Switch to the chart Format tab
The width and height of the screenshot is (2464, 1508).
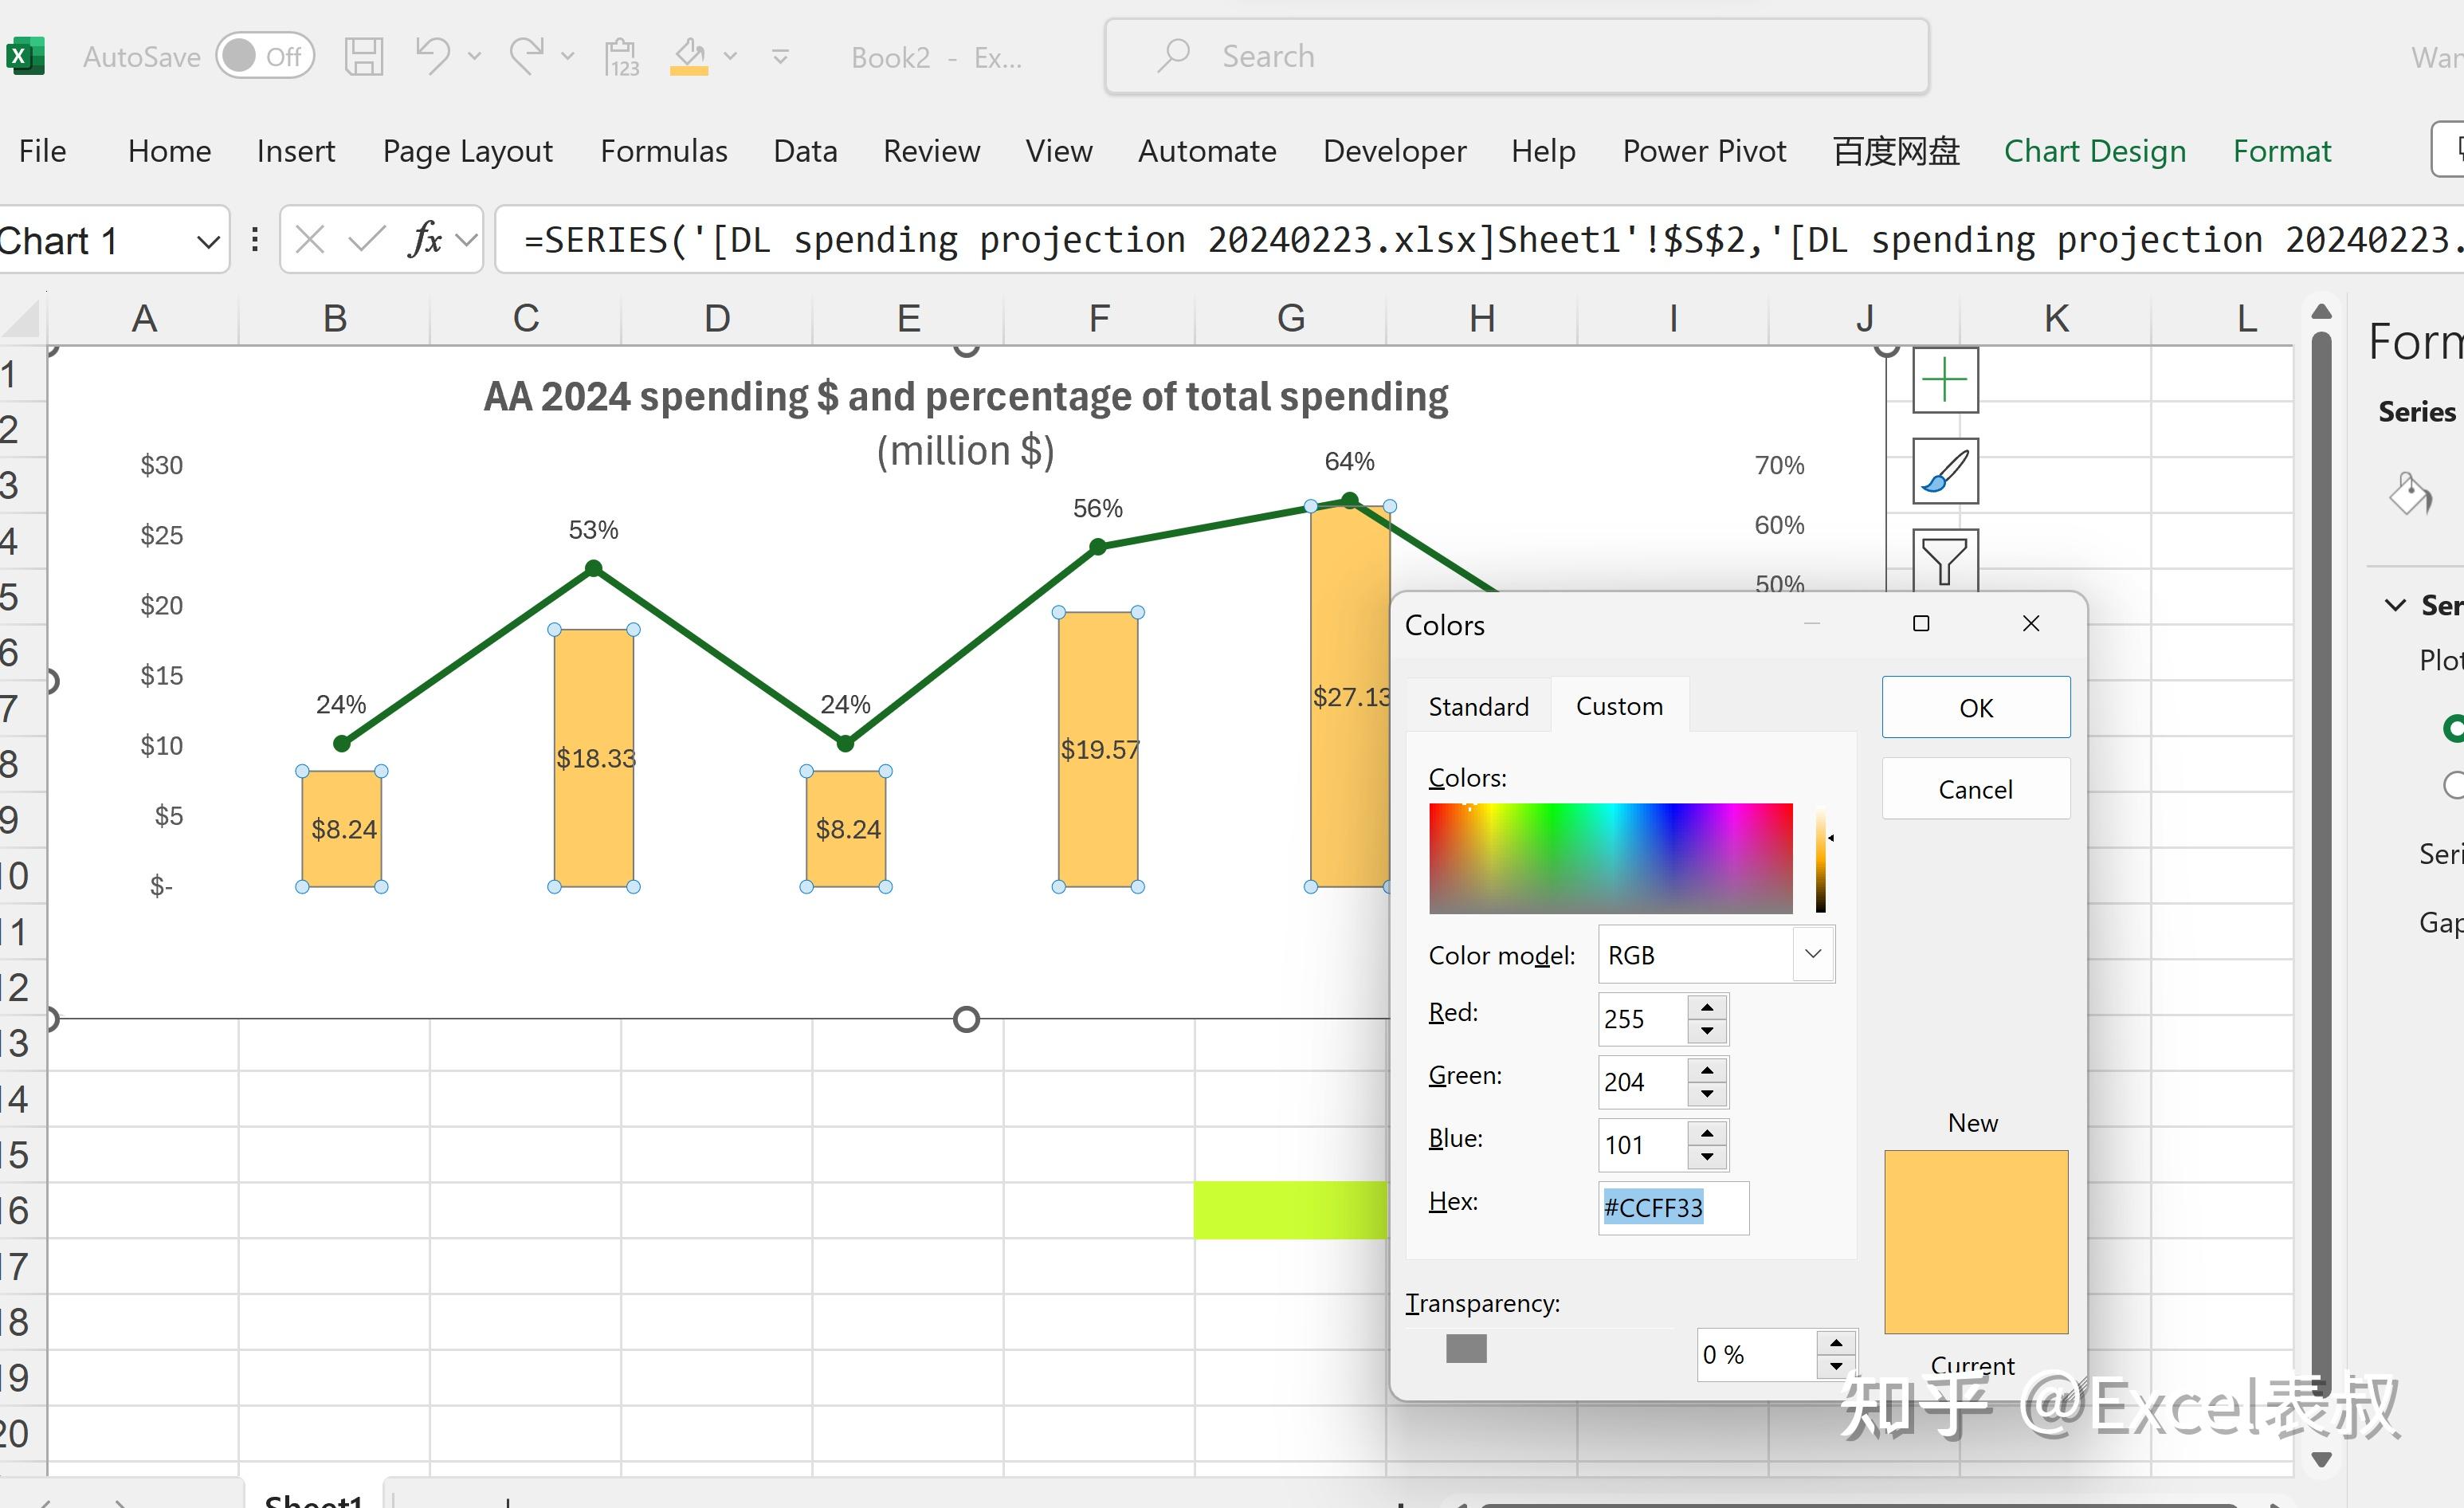(2282, 151)
